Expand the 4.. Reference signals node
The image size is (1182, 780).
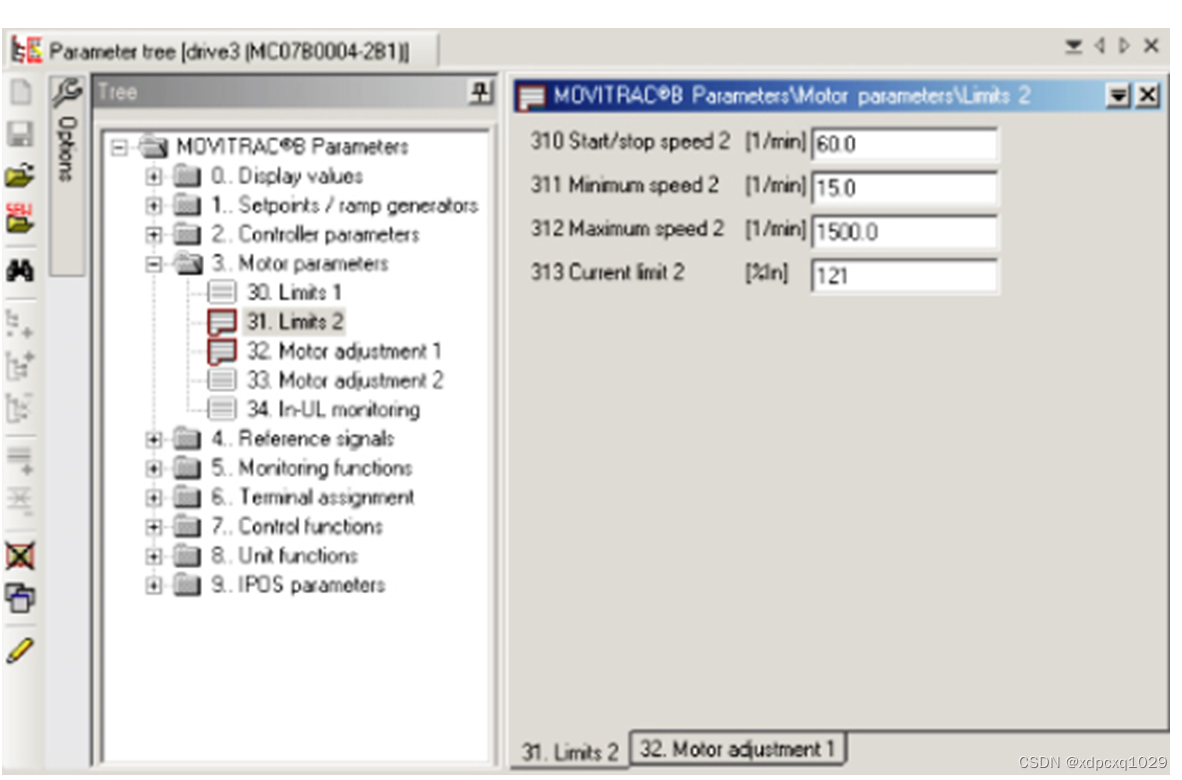tap(154, 439)
